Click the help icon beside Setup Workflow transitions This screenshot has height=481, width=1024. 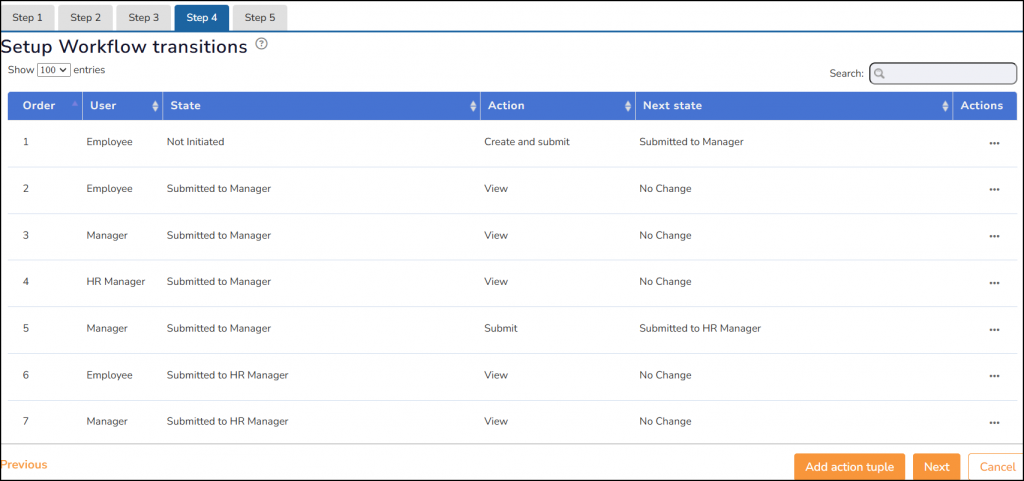(262, 44)
